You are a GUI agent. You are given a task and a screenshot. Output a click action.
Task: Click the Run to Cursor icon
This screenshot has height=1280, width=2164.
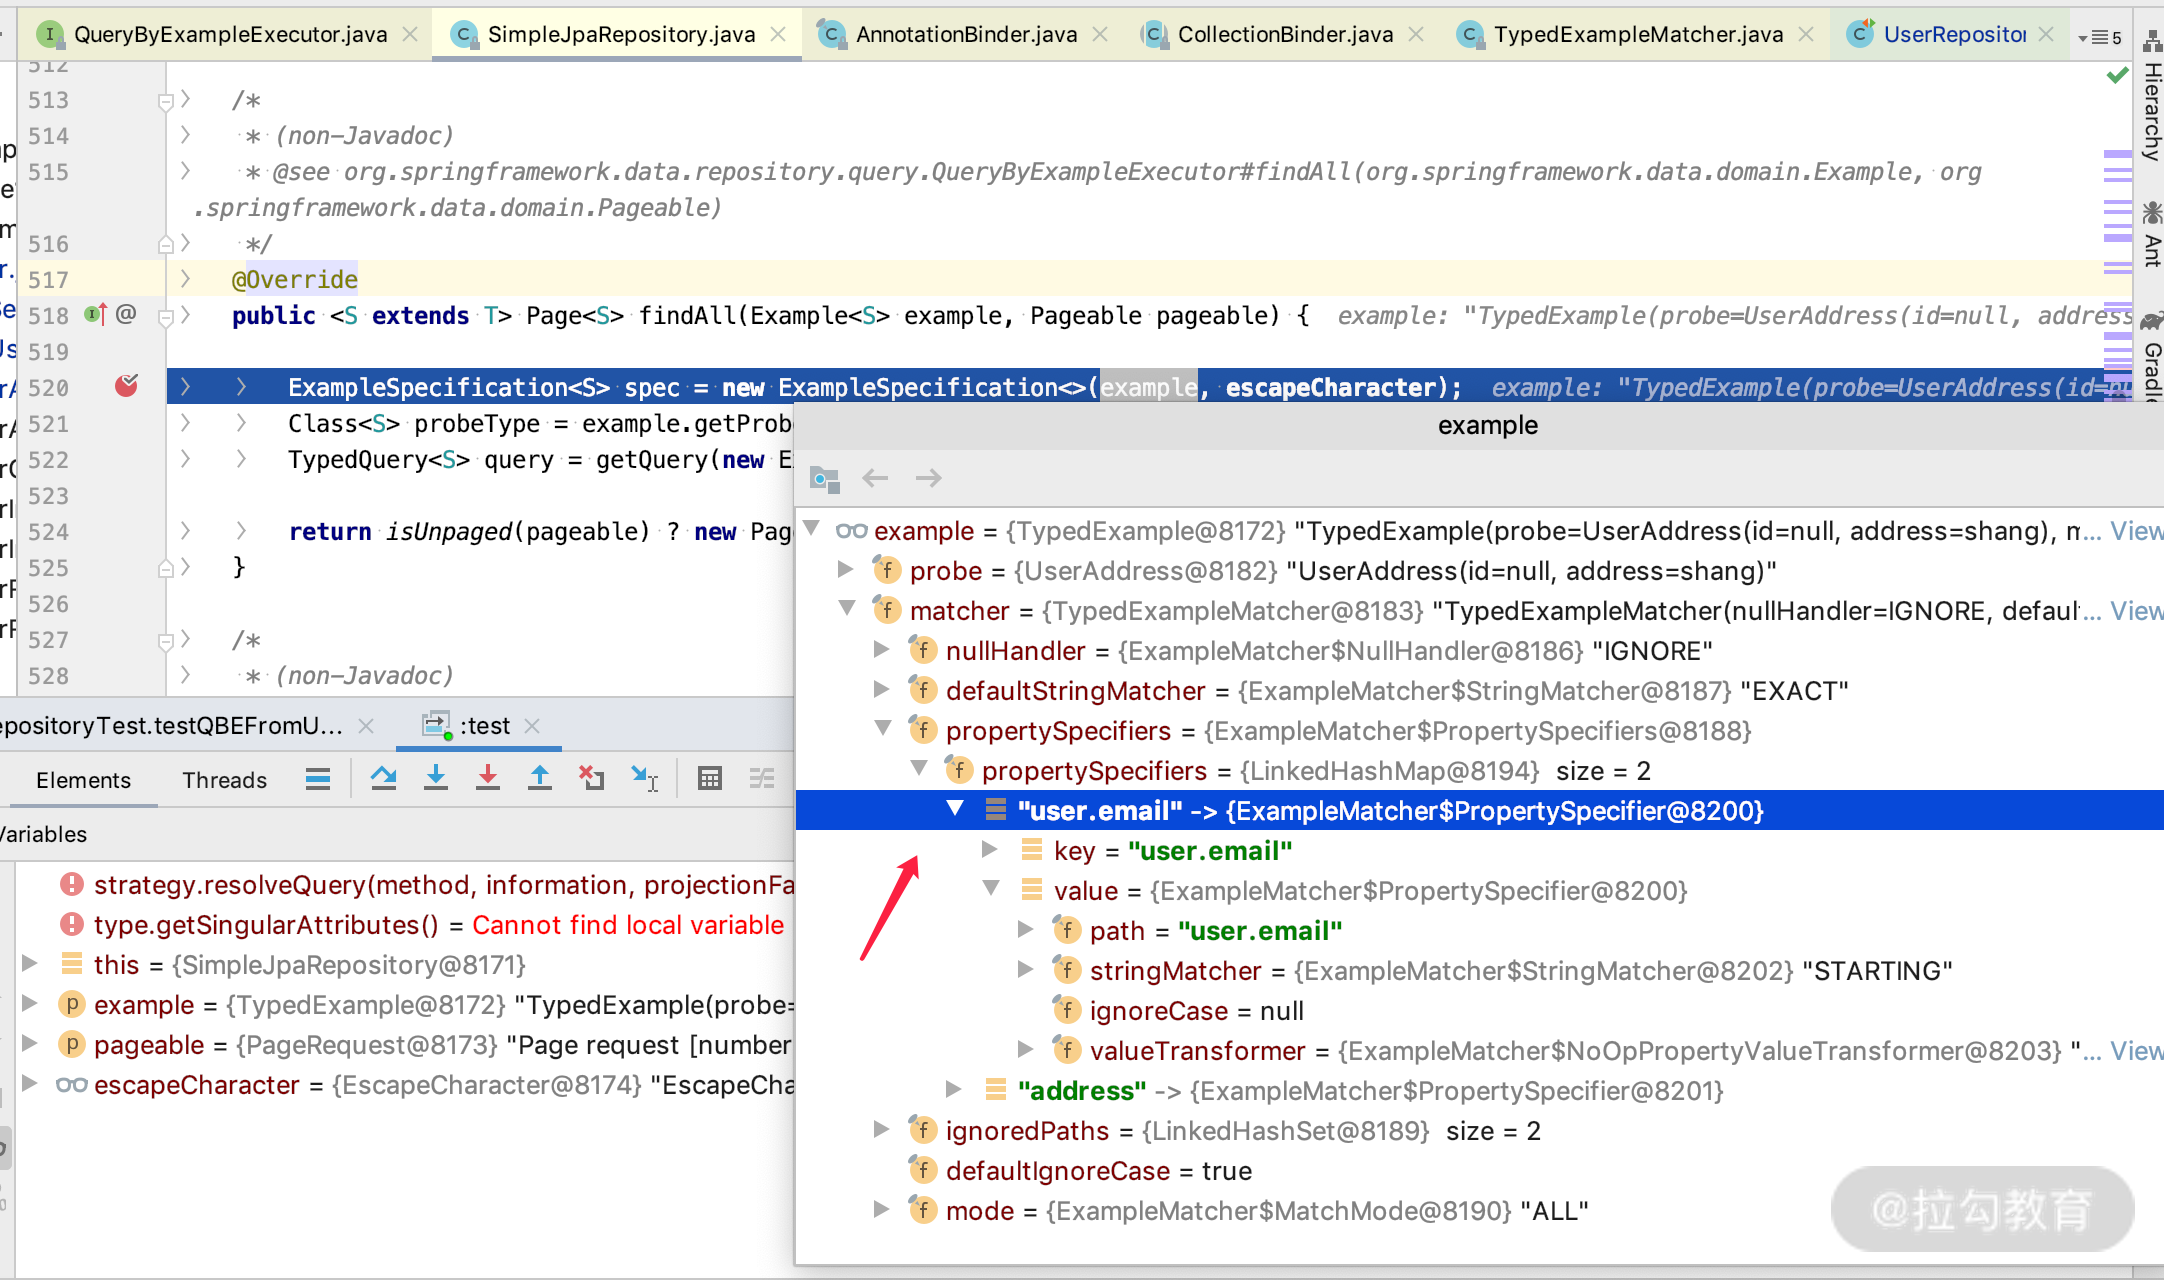[x=644, y=778]
